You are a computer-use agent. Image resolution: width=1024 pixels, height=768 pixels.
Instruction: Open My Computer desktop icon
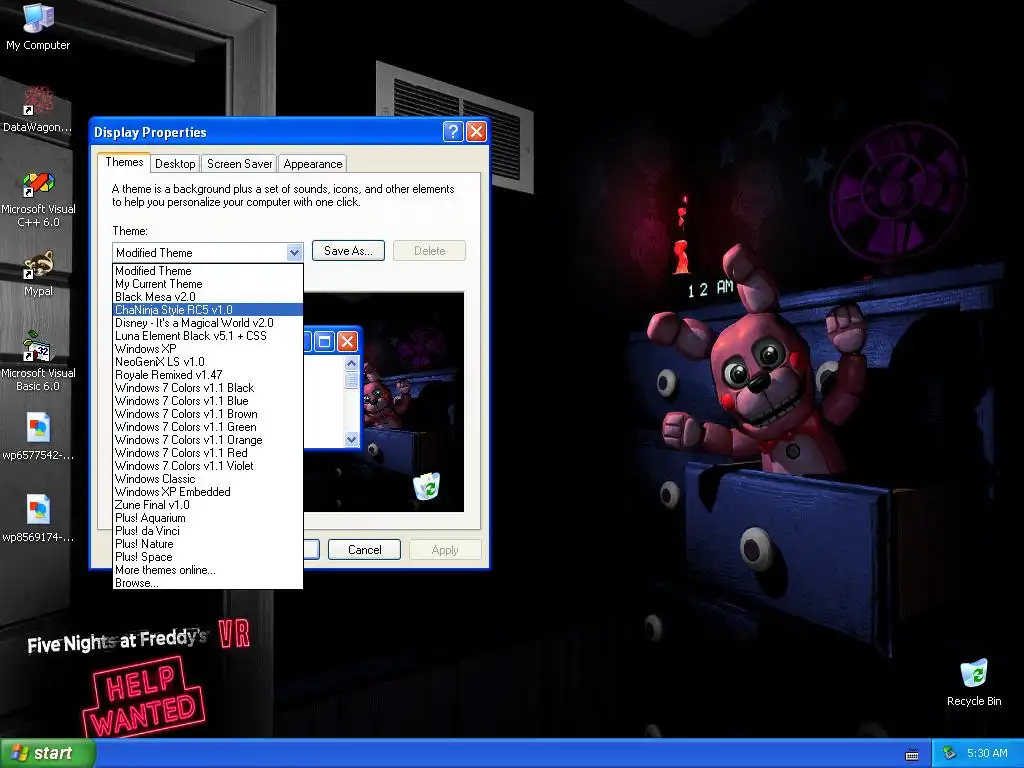[38, 26]
